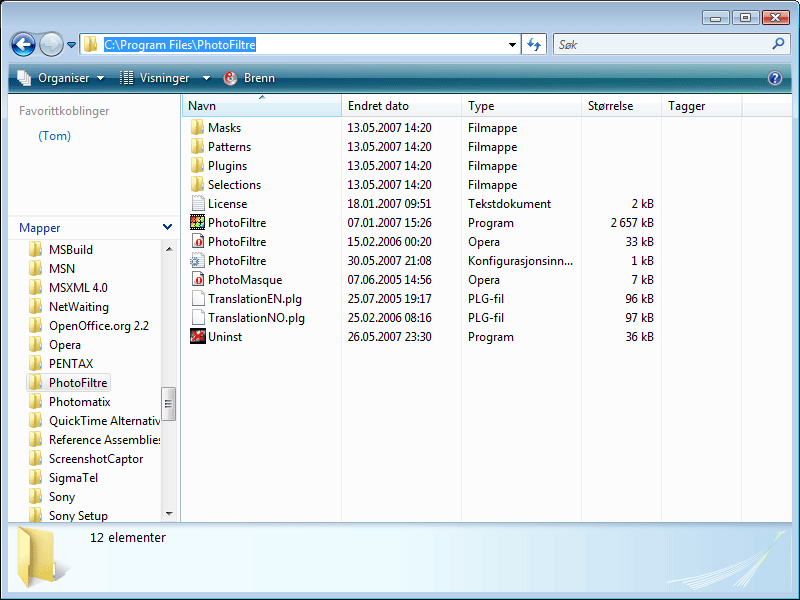Sort by the Type column header
The width and height of the screenshot is (800, 600).
click(x=521, y=106)
